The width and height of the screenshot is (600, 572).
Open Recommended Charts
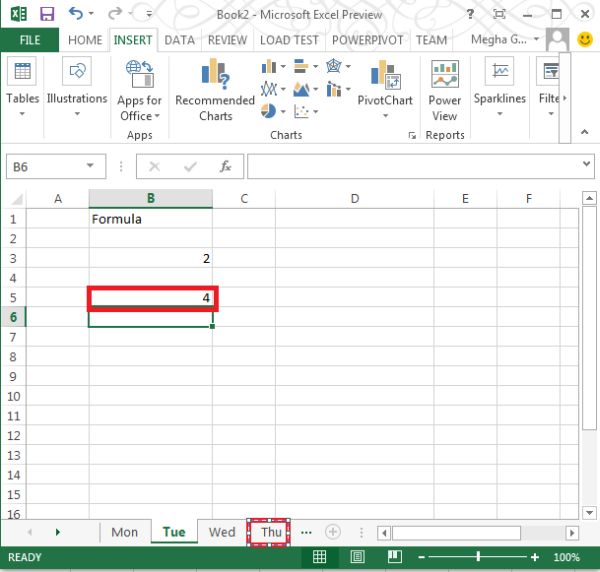point(215,91)
